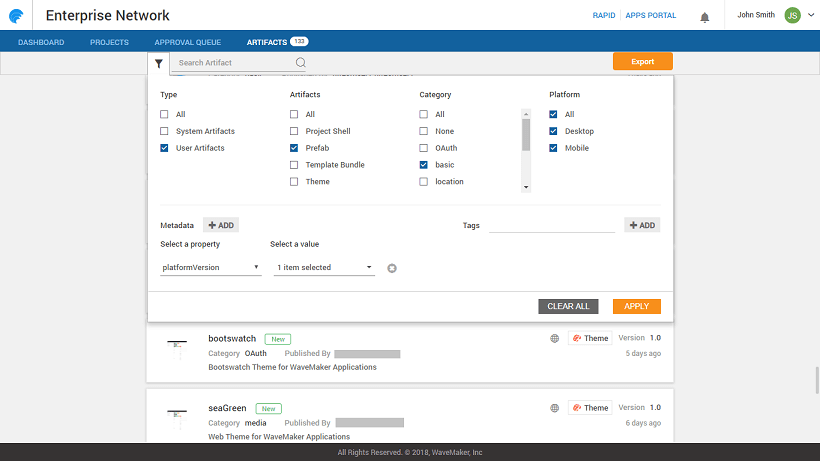This screenshot has width=820, height=461.
Task: Uncheck the Mobile platform checkbox
Action: [x=554, y=148]
